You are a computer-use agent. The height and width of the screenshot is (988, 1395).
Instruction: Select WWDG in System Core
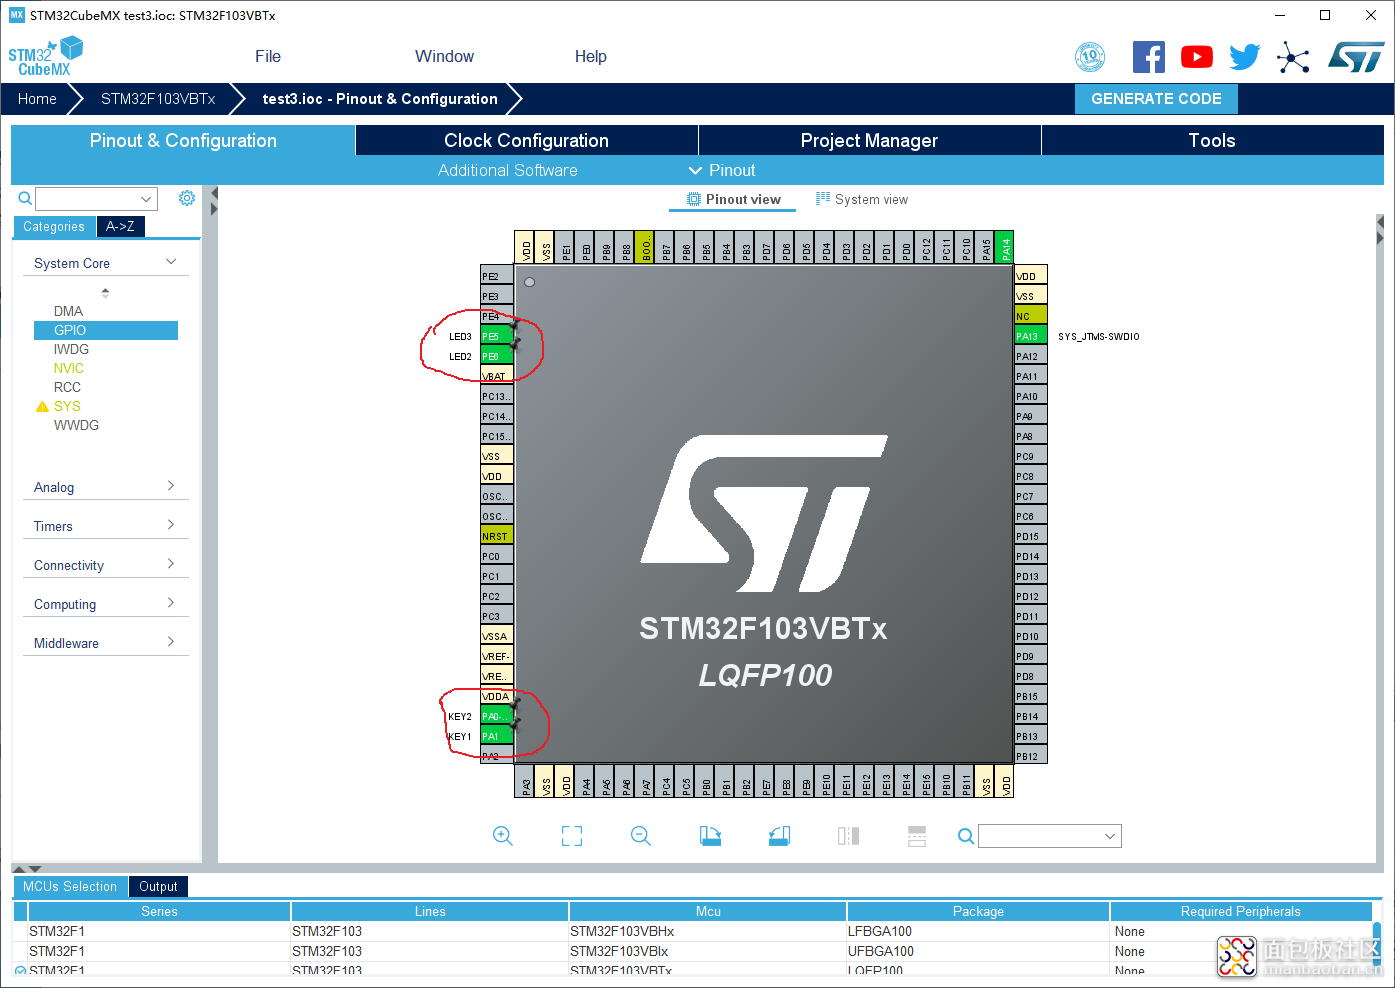point(76,425)
